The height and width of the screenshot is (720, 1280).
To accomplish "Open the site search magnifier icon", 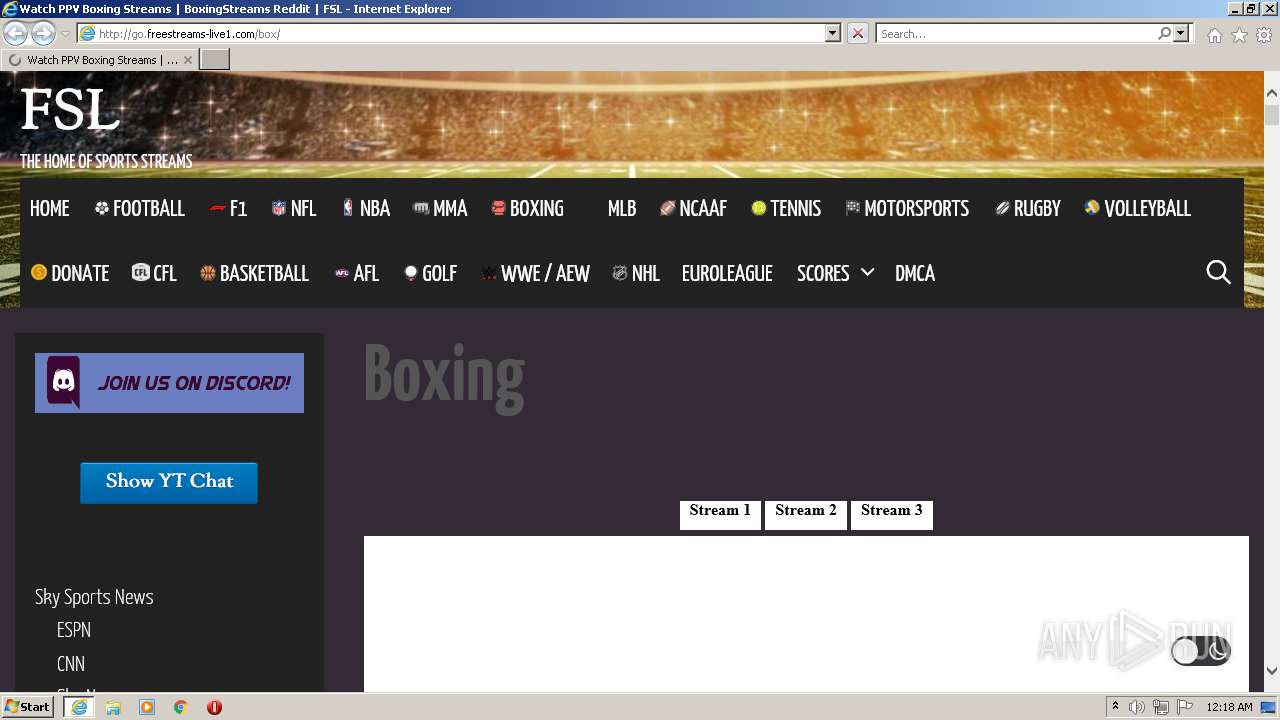I will pyautogui.click(x=1218, y=272).
